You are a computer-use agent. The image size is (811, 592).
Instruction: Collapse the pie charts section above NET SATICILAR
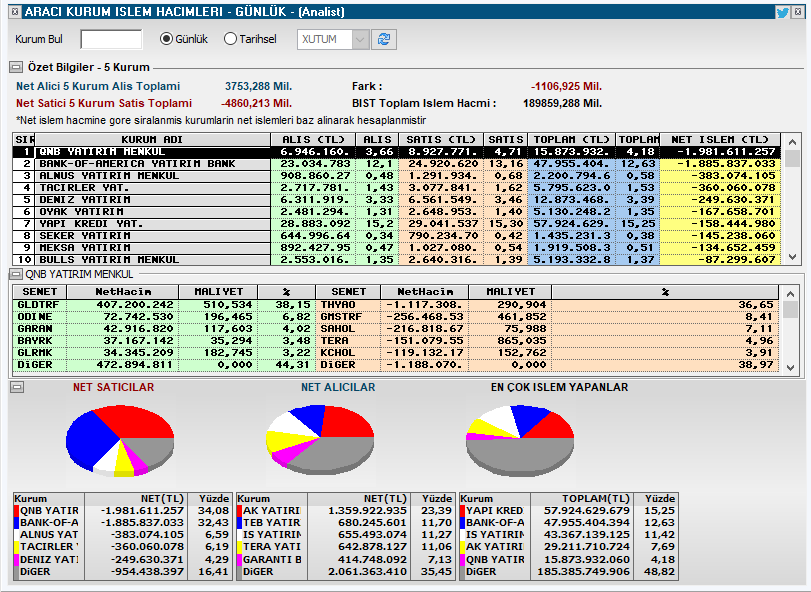tap(17, 387)
